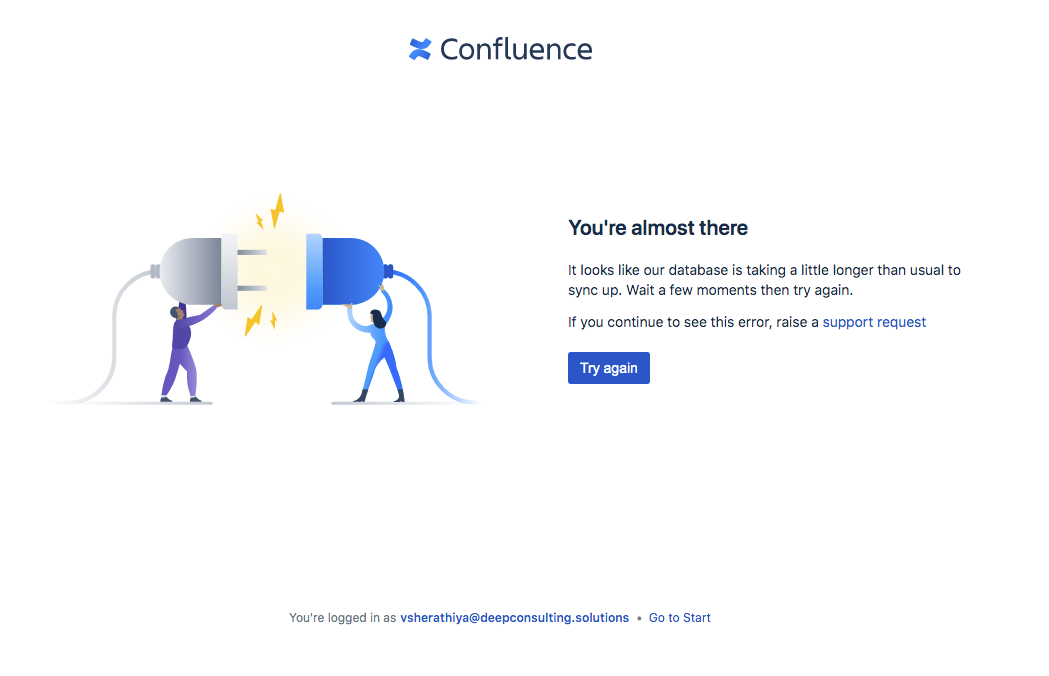Click the "You're logged in as" label
The height and width of the screenshot is (676, 1049).
(x=343, y=618)
